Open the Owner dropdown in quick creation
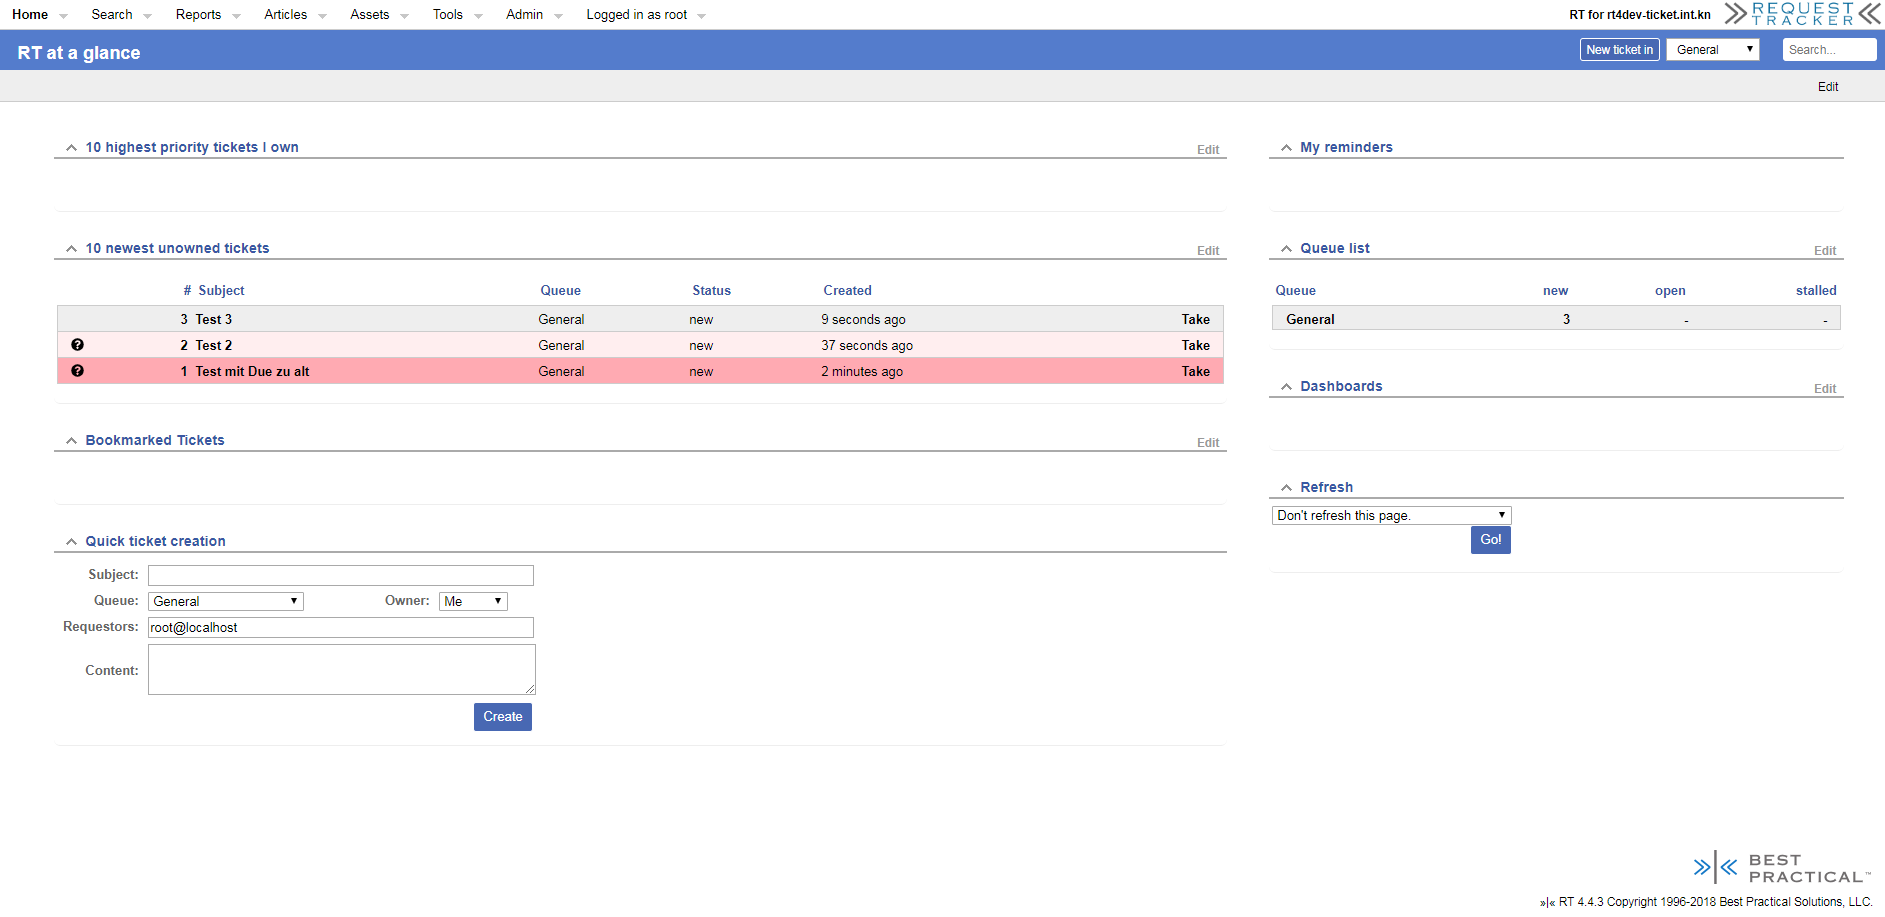This screenshot has width=1885, height=917. [x=473, y=601]
